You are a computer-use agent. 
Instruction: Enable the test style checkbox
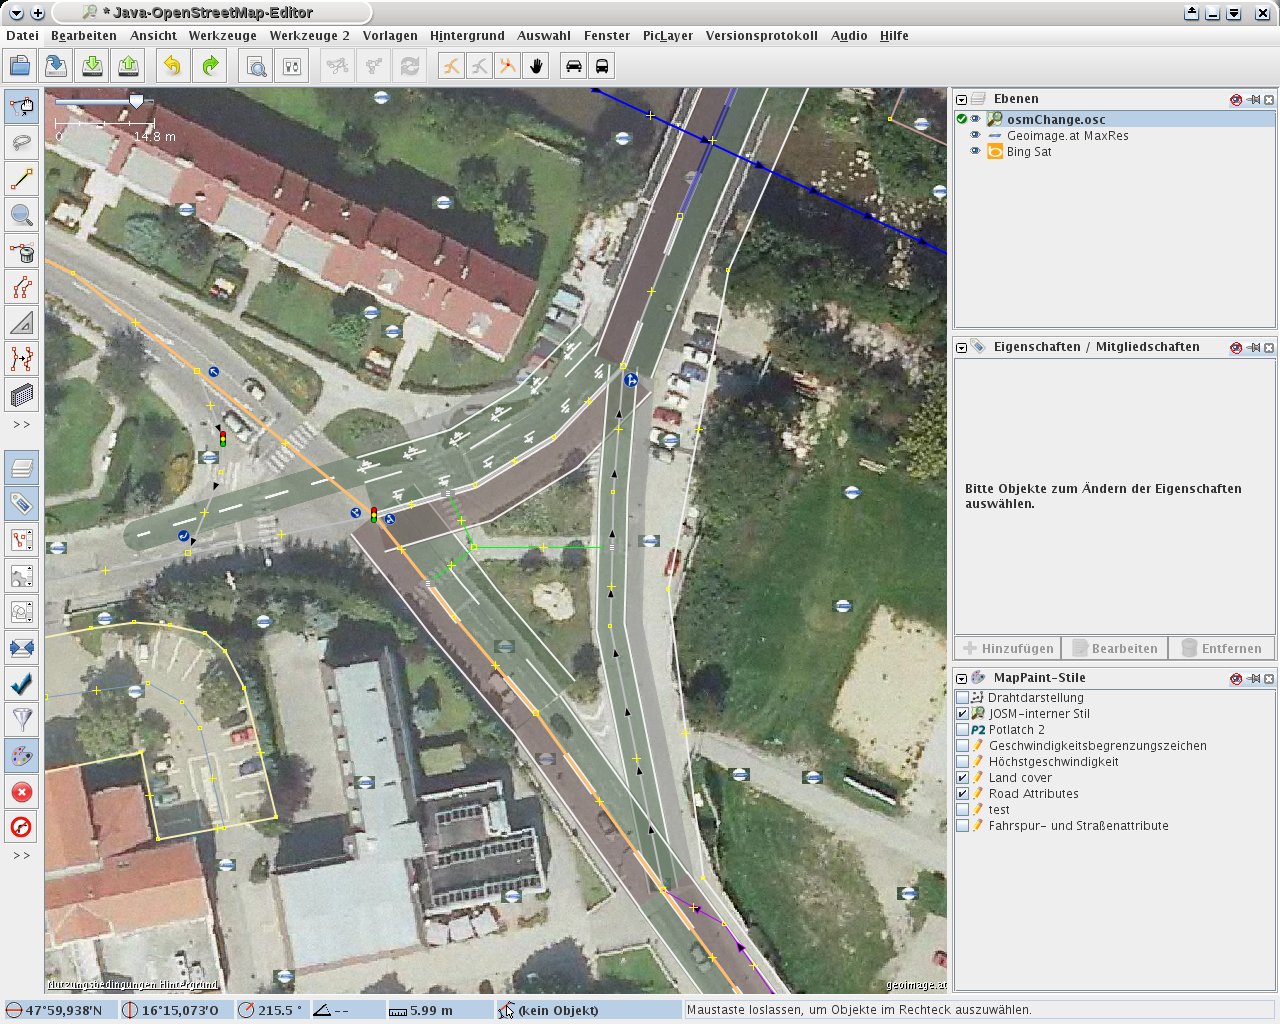(x=963, y=810)
